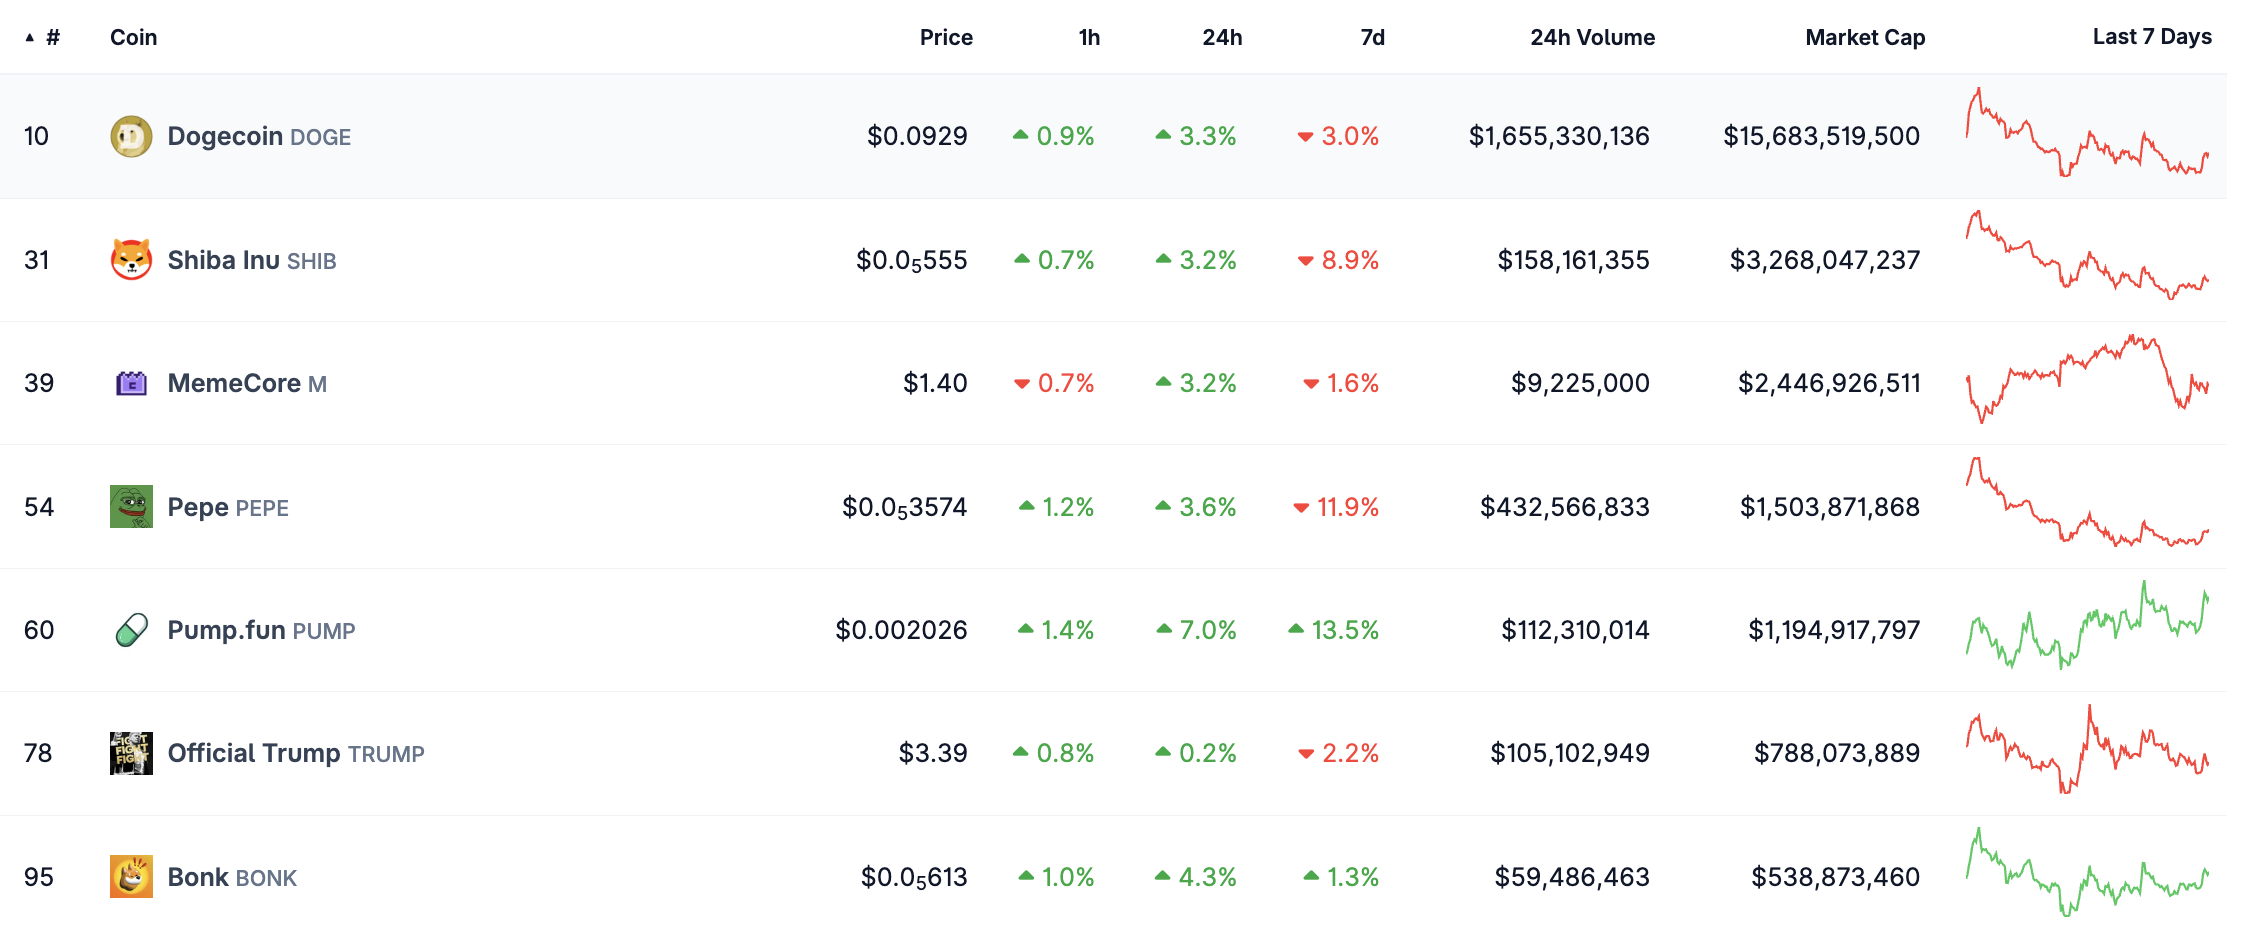Click the Official Trump coin logo
2242x934 pixels.
[x=130, y=753]
